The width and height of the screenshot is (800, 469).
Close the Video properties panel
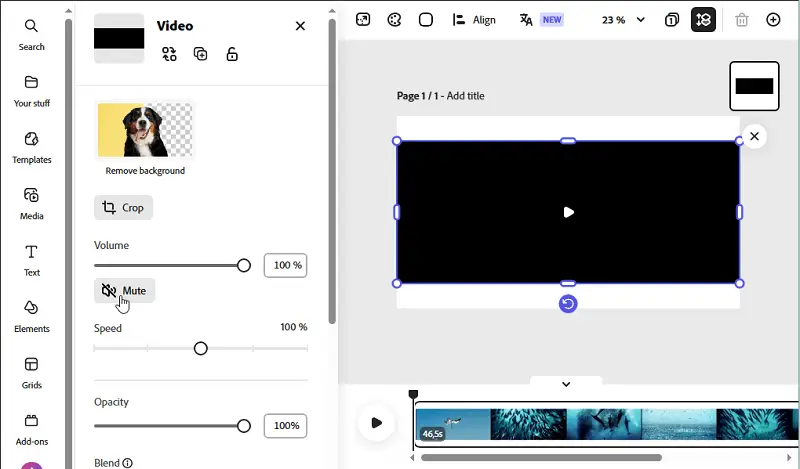click(300, 26)
